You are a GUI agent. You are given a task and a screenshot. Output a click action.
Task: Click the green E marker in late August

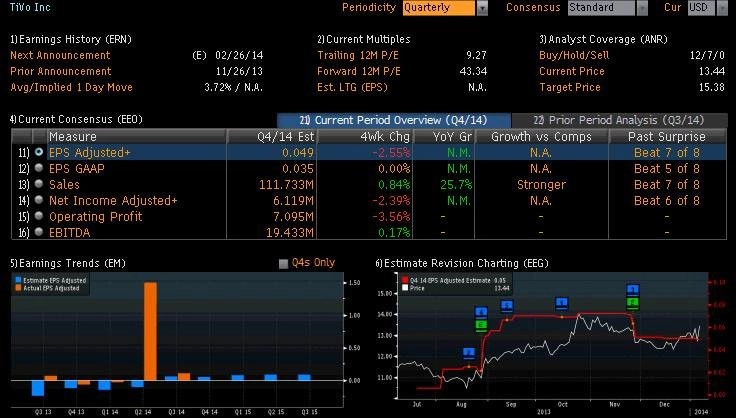[481, 326]
